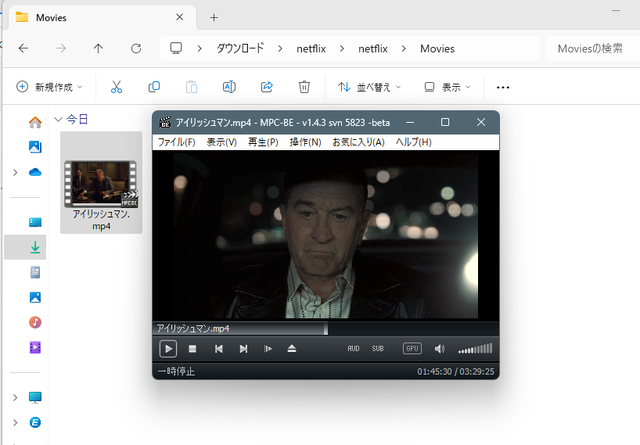
Task: Add a new Explorer tab
Action: click(214, 18)
